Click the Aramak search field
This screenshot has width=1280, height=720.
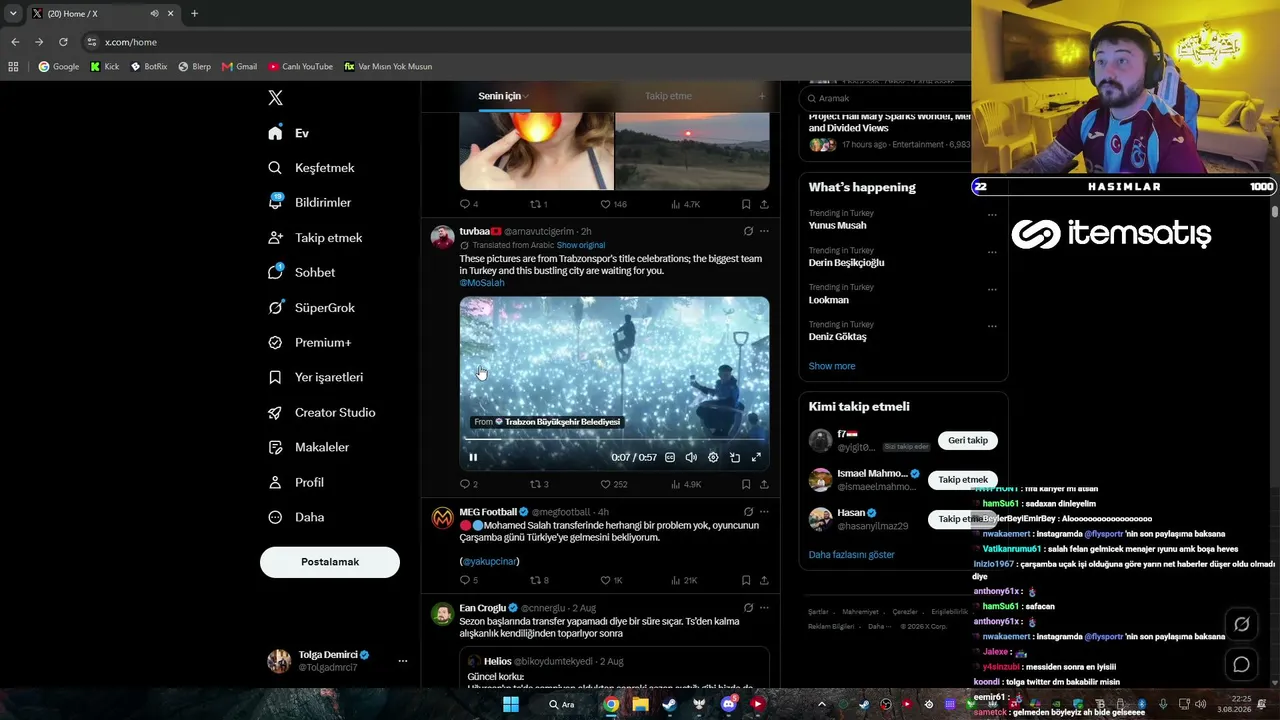(885, 98)
